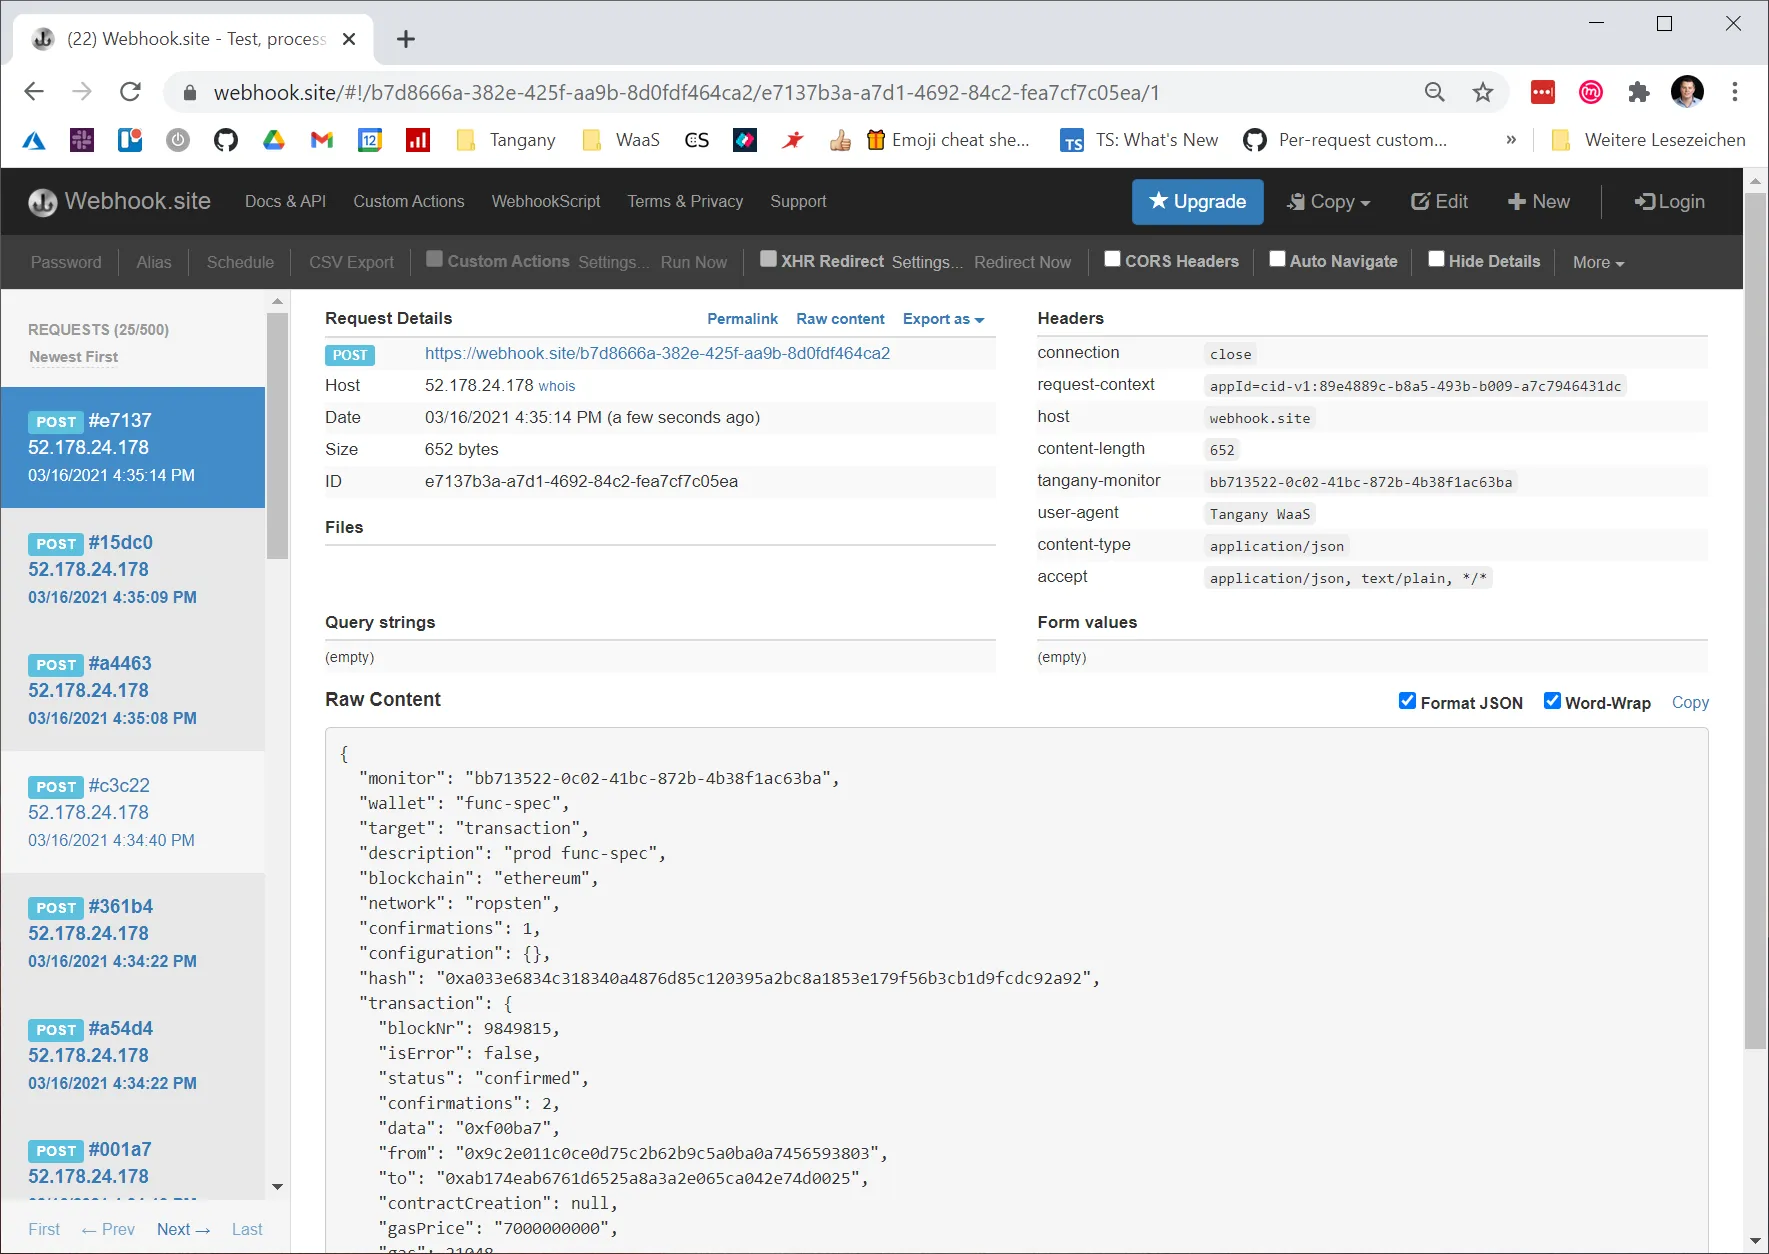
Task: Toggle the Newest First sort order
Action: 74,357
